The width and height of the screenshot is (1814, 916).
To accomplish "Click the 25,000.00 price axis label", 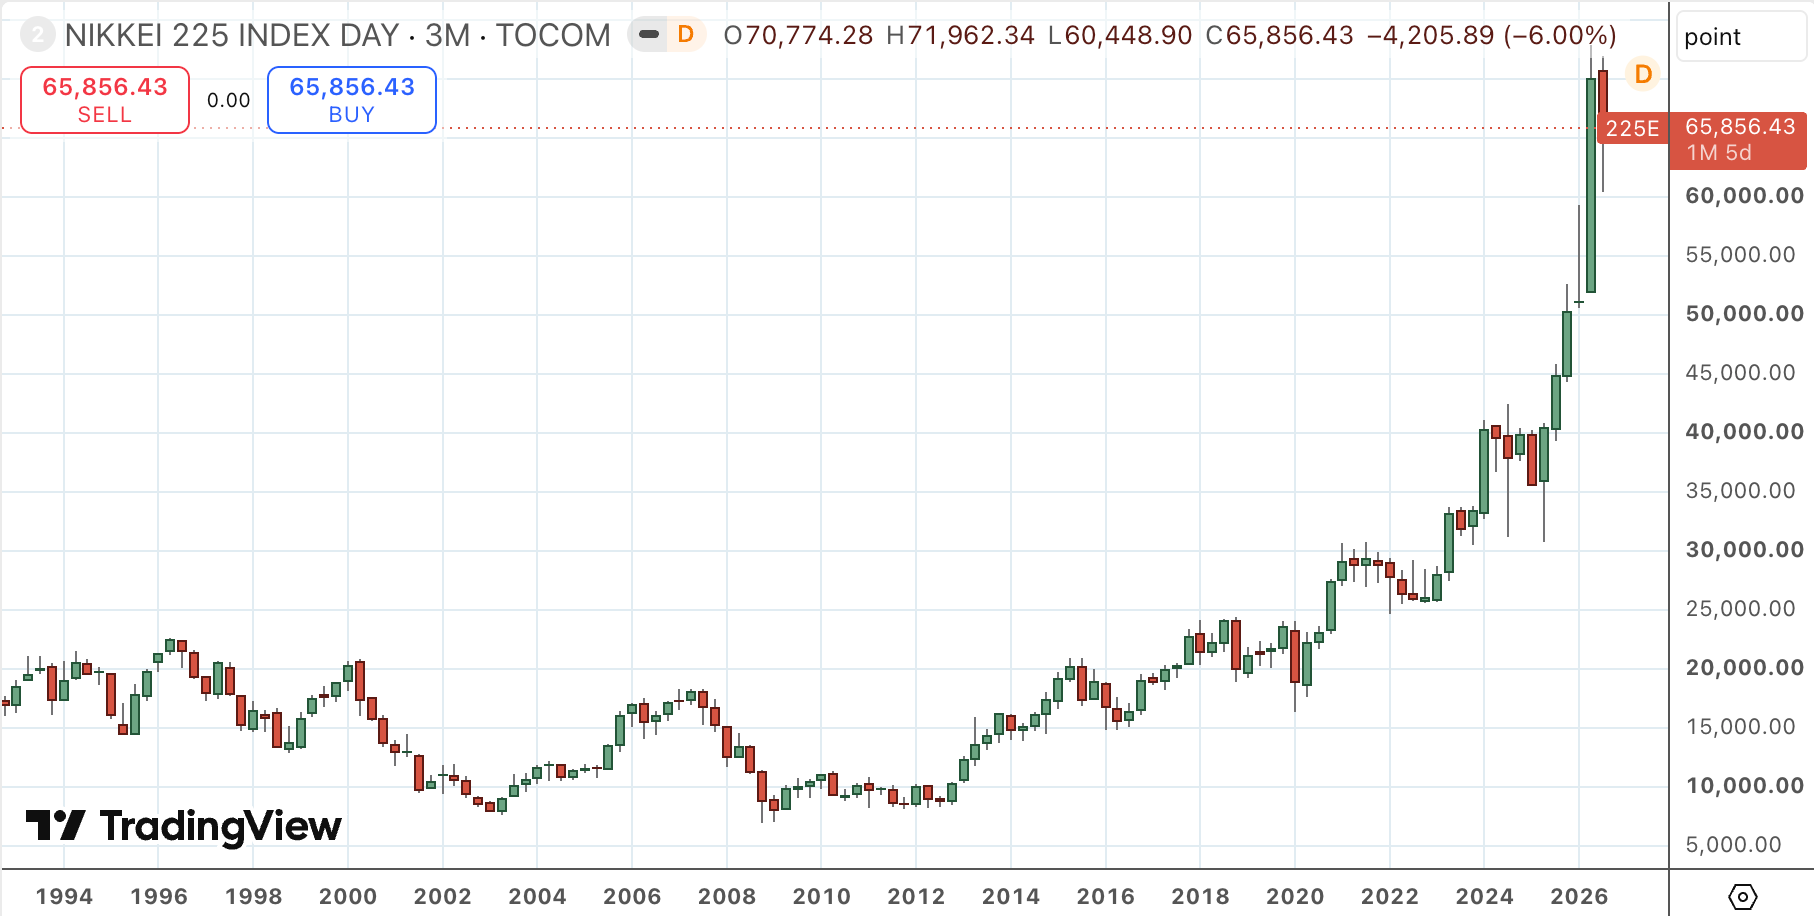I will click(x=1741, y=609).
